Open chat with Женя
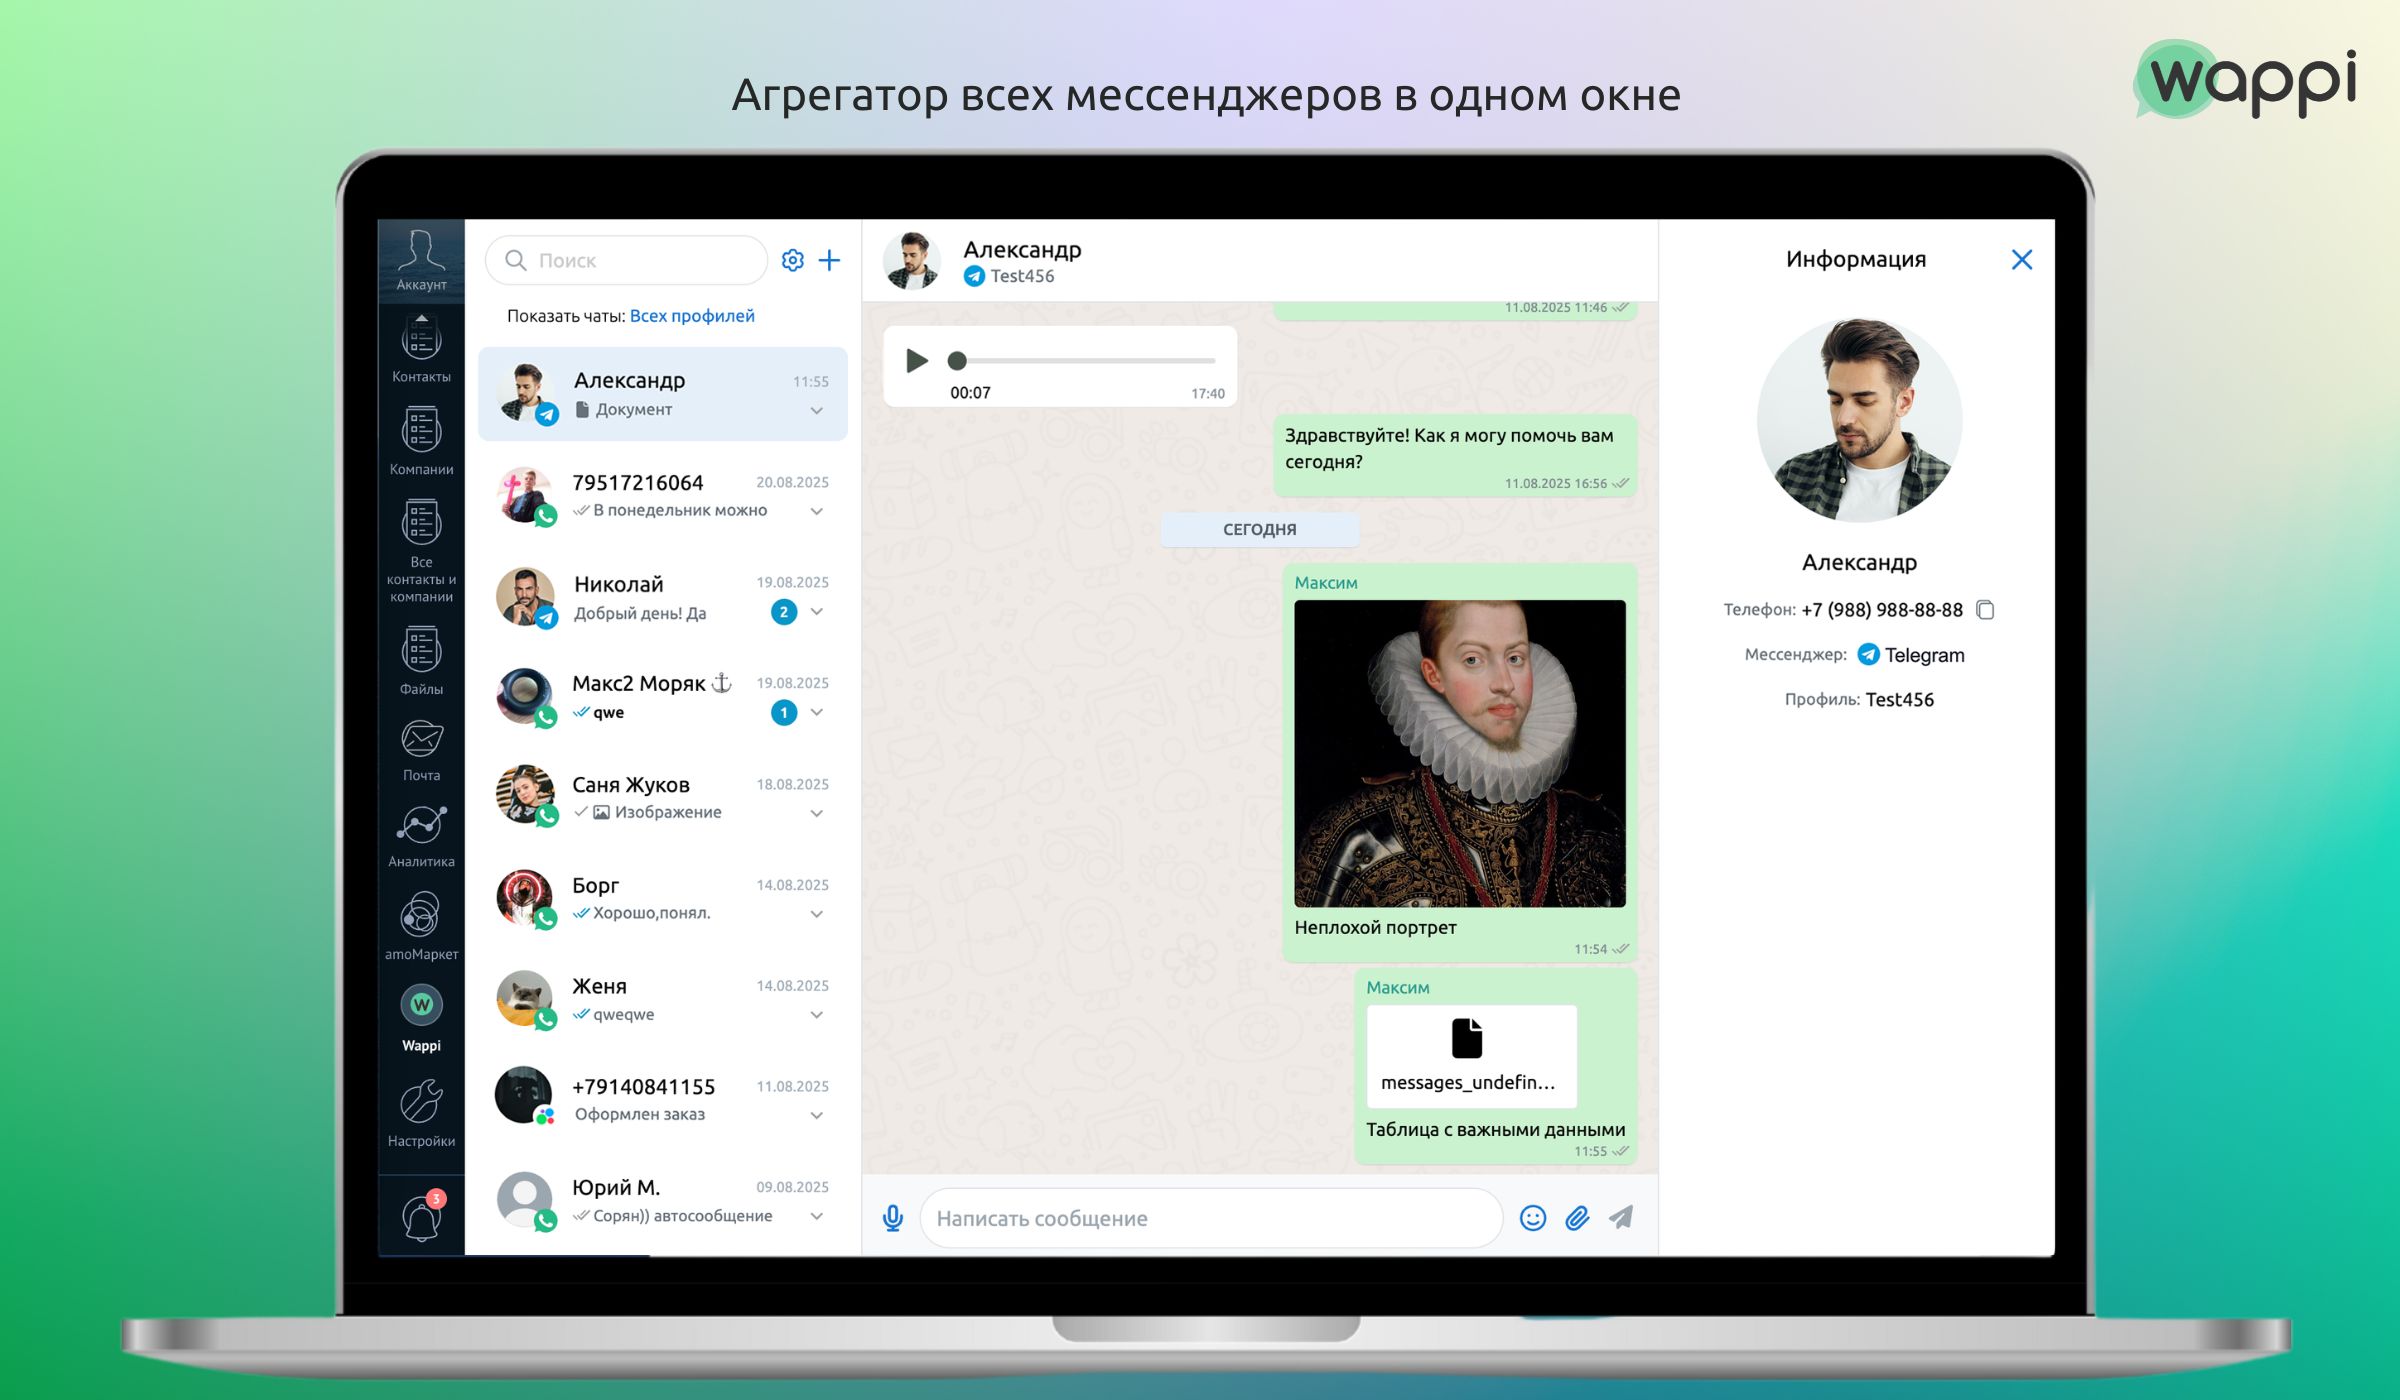The image size is (2400, 1400). pos(663,999)
